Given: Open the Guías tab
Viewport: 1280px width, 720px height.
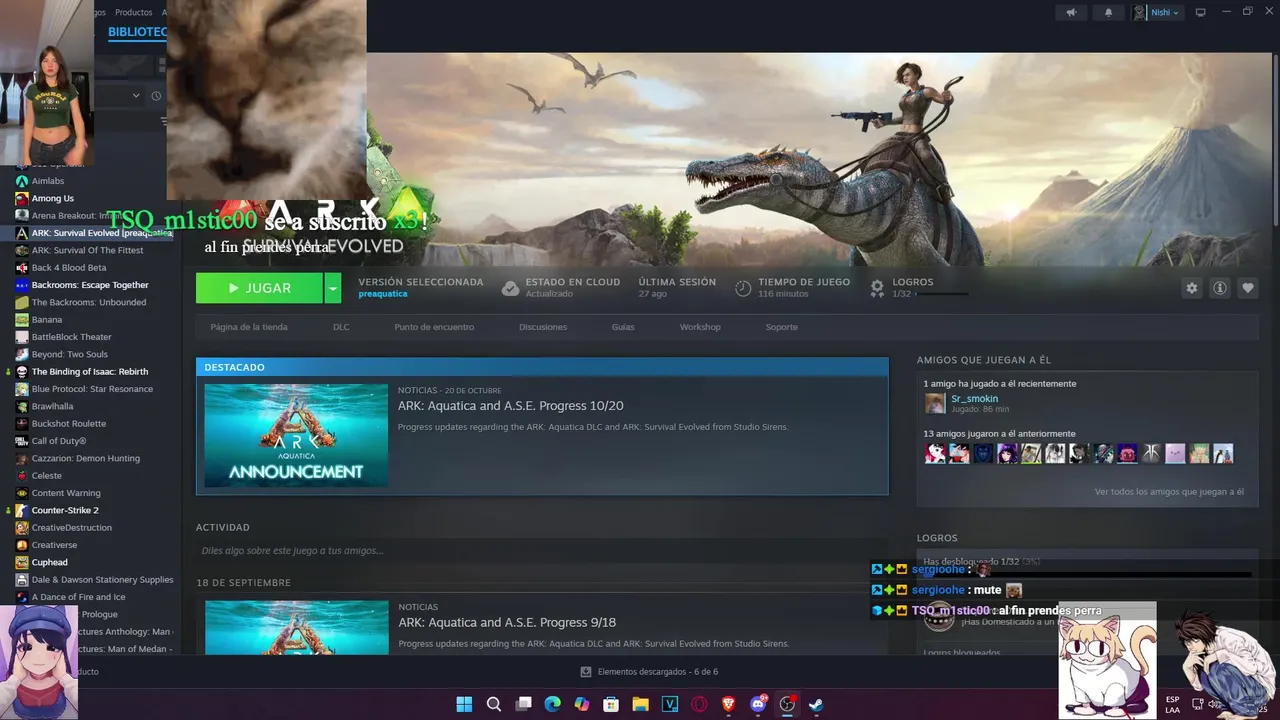Looking at the screenshot, I should 623,327.
